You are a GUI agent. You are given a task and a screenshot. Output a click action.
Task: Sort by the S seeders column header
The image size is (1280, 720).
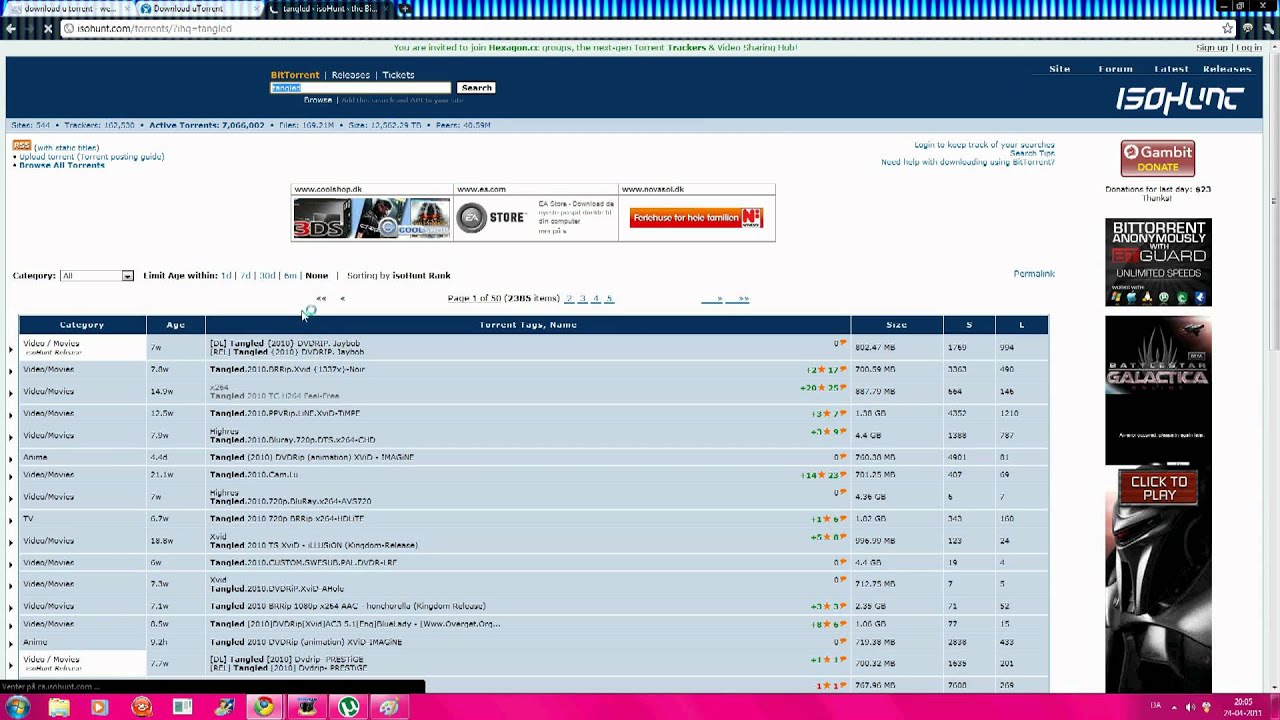tap(969, 325)
